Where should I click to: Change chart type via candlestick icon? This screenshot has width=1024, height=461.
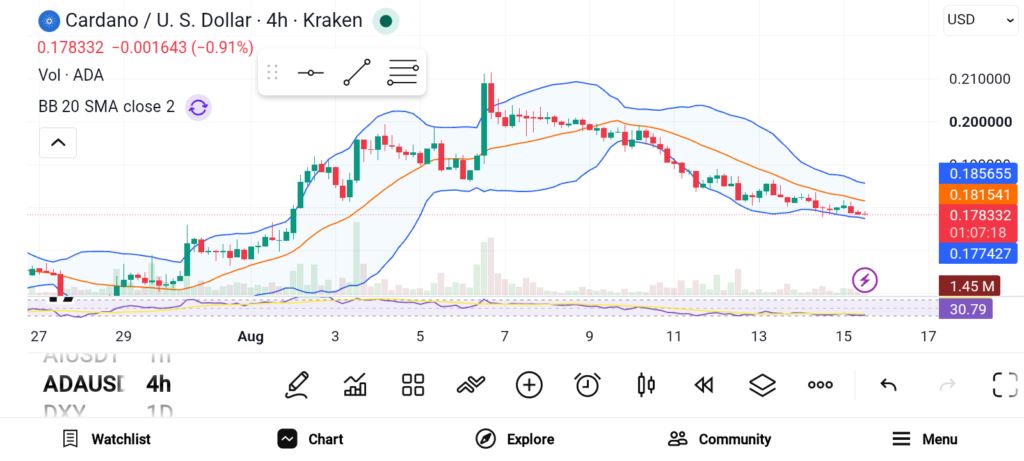click(645, 385)
